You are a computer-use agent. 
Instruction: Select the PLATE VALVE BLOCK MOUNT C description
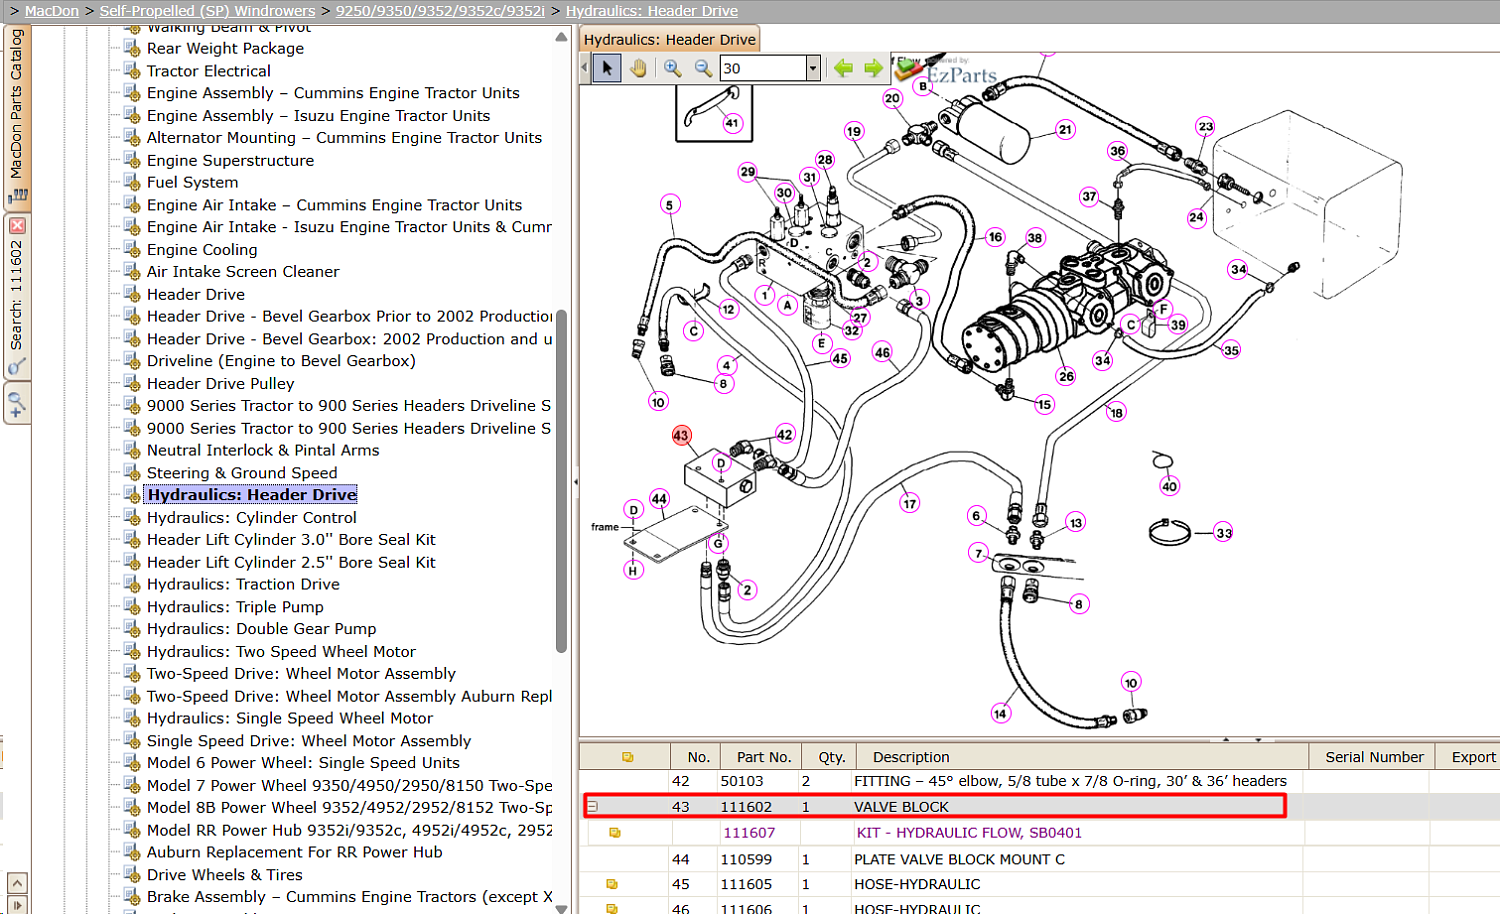pyautogui.click(x=959, y=859)
